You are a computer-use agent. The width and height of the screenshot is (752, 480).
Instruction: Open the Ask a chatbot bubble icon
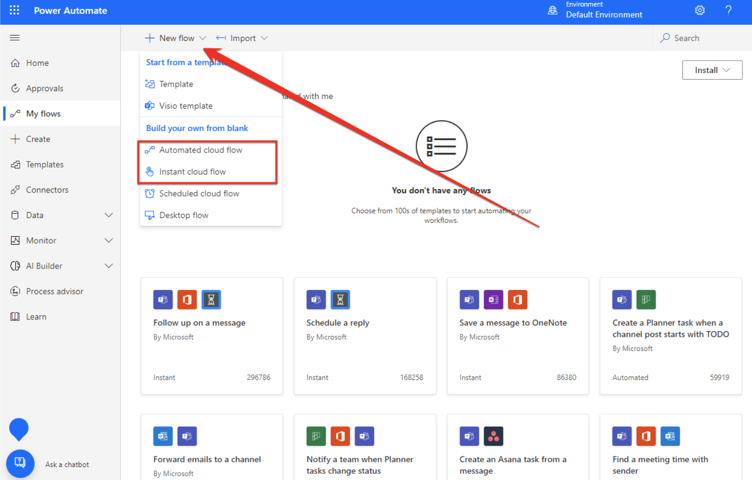tap(20, 464)
